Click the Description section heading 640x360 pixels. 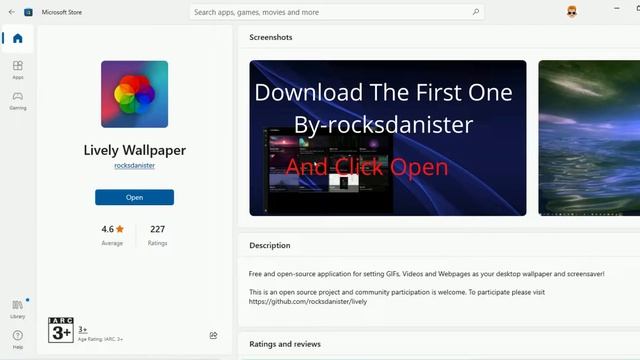270,245
